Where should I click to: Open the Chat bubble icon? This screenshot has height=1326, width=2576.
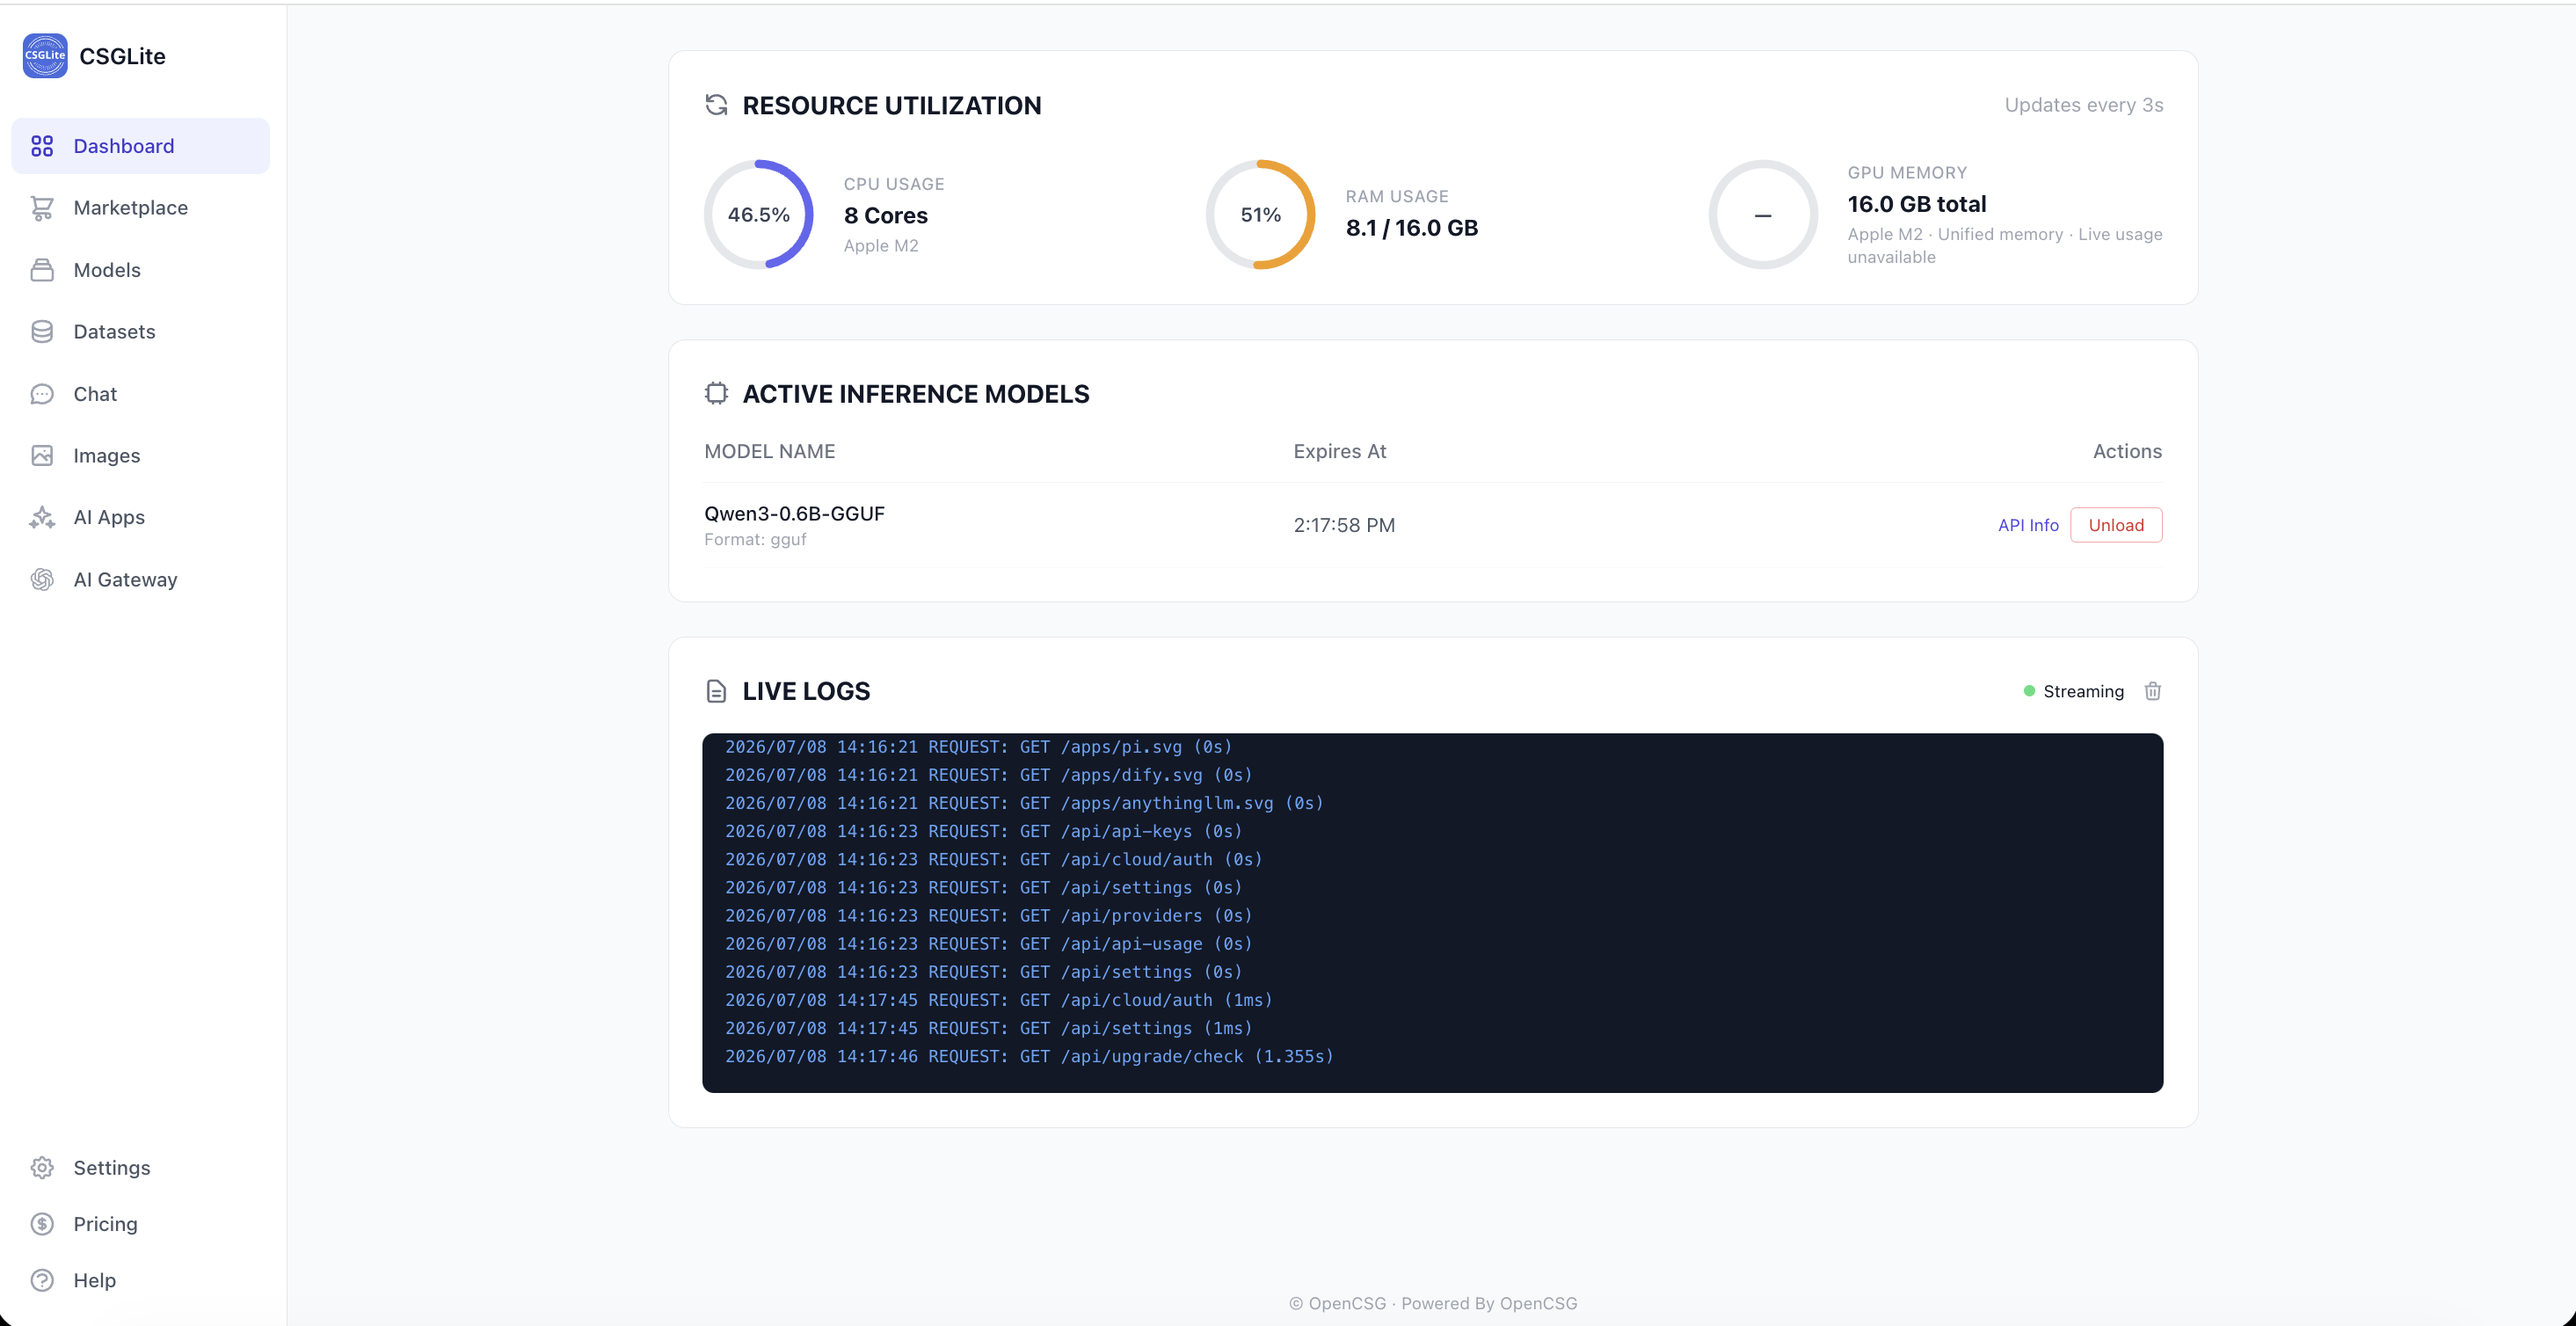pyautogui.click(x=42, y=394)
